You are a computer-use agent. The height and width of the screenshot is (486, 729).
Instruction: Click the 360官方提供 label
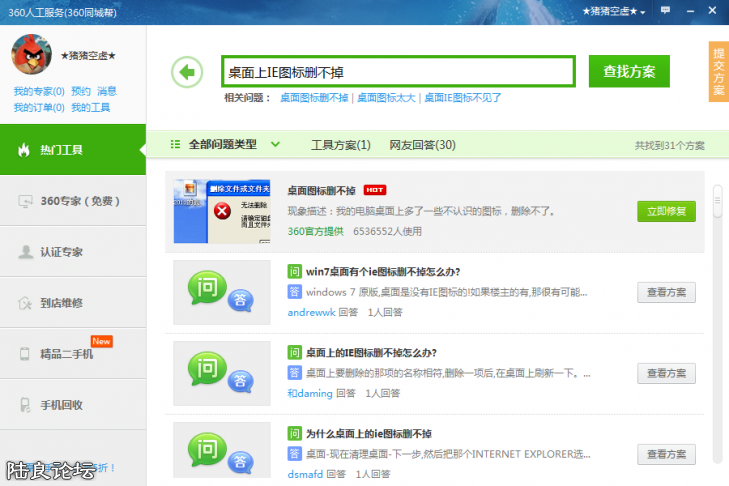pos(316,231)
